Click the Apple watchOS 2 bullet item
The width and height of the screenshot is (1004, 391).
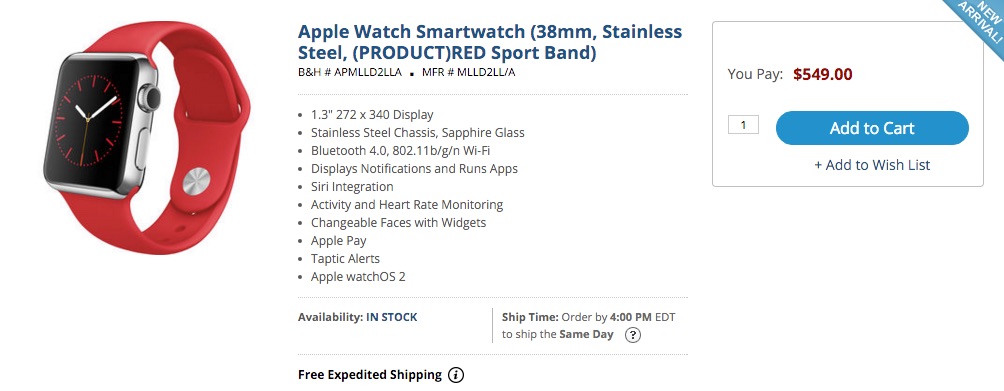[x=358, y=277]
